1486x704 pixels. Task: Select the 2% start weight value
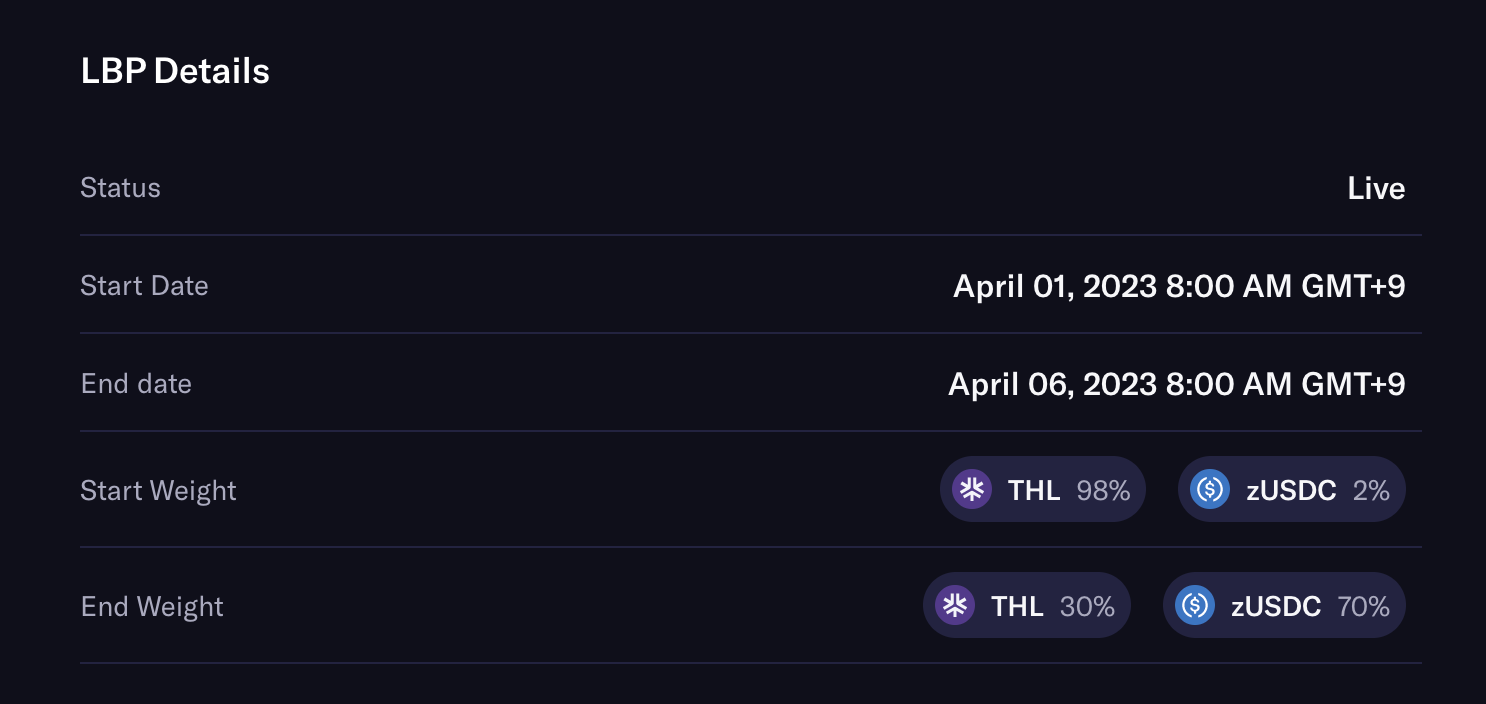[1371, 491]
